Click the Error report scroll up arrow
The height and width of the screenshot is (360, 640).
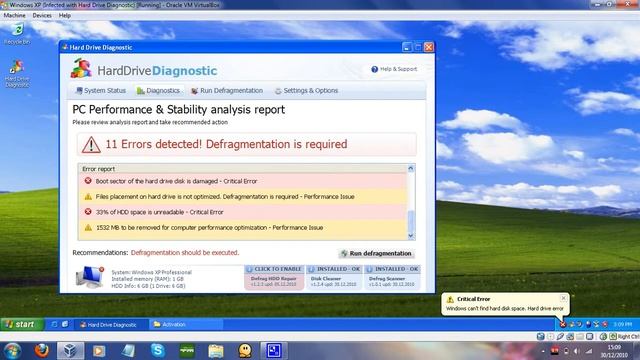(x=411, y=168)
